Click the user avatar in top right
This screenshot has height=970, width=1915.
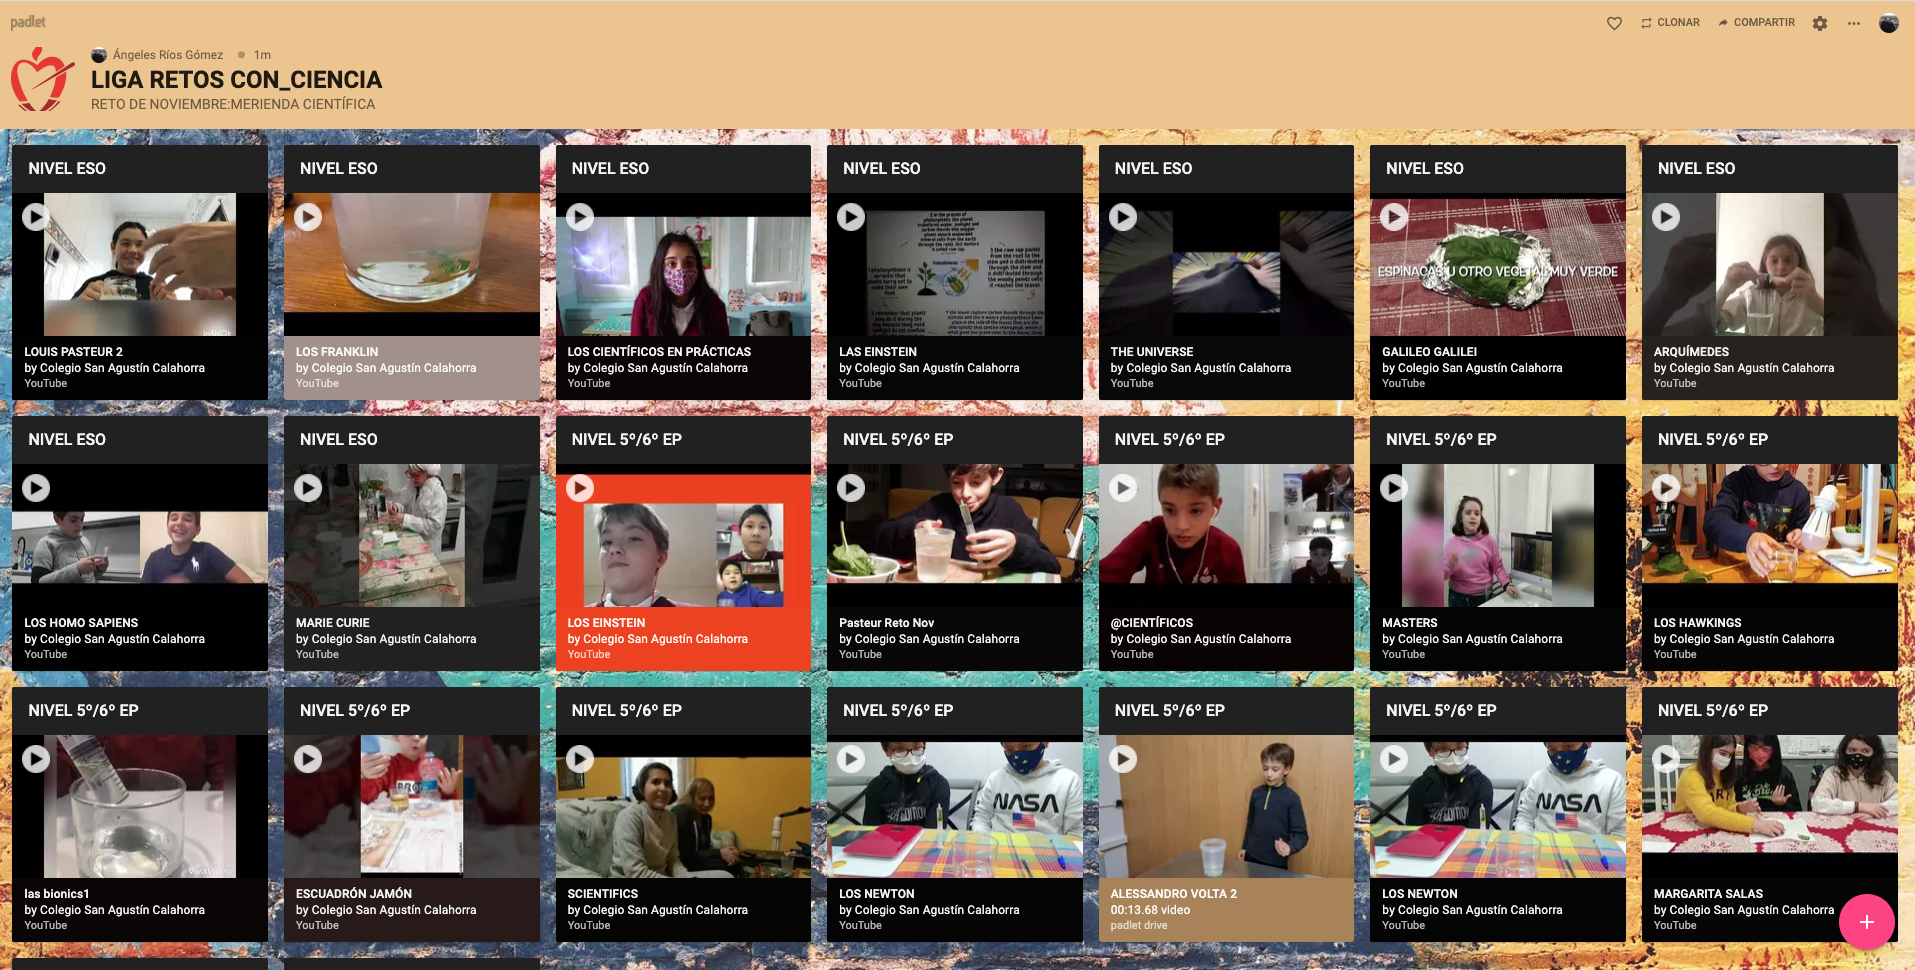1888,23
